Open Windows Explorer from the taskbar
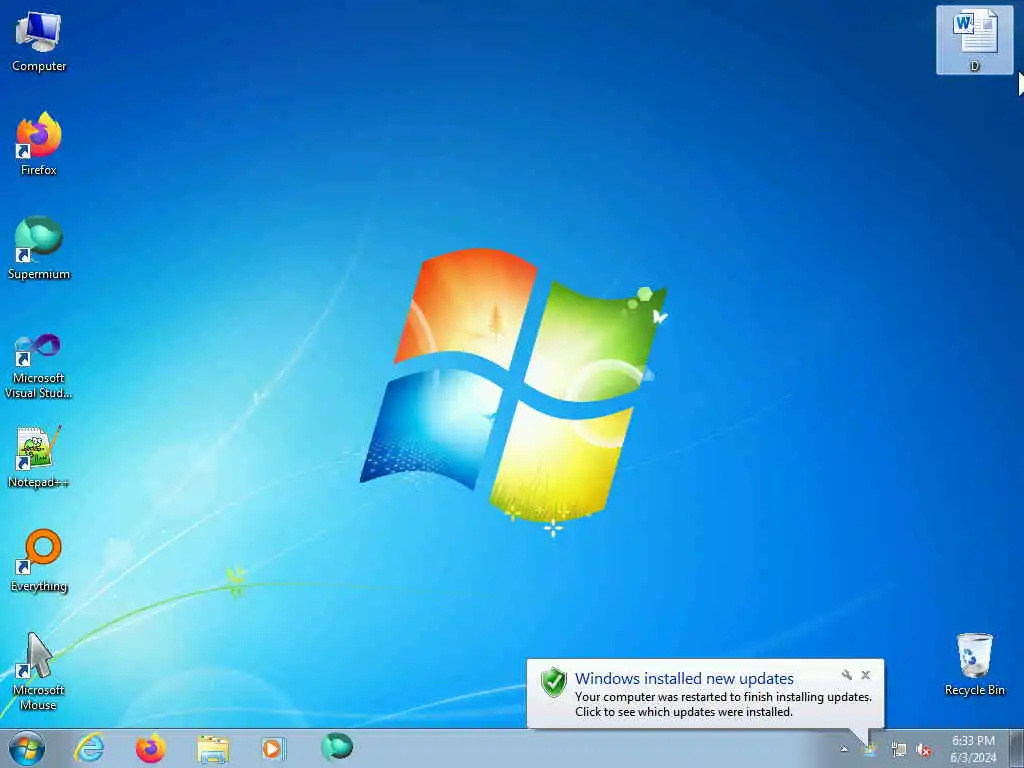Image resolution: width=1024 pixels, height=768 pixels. 213,749
